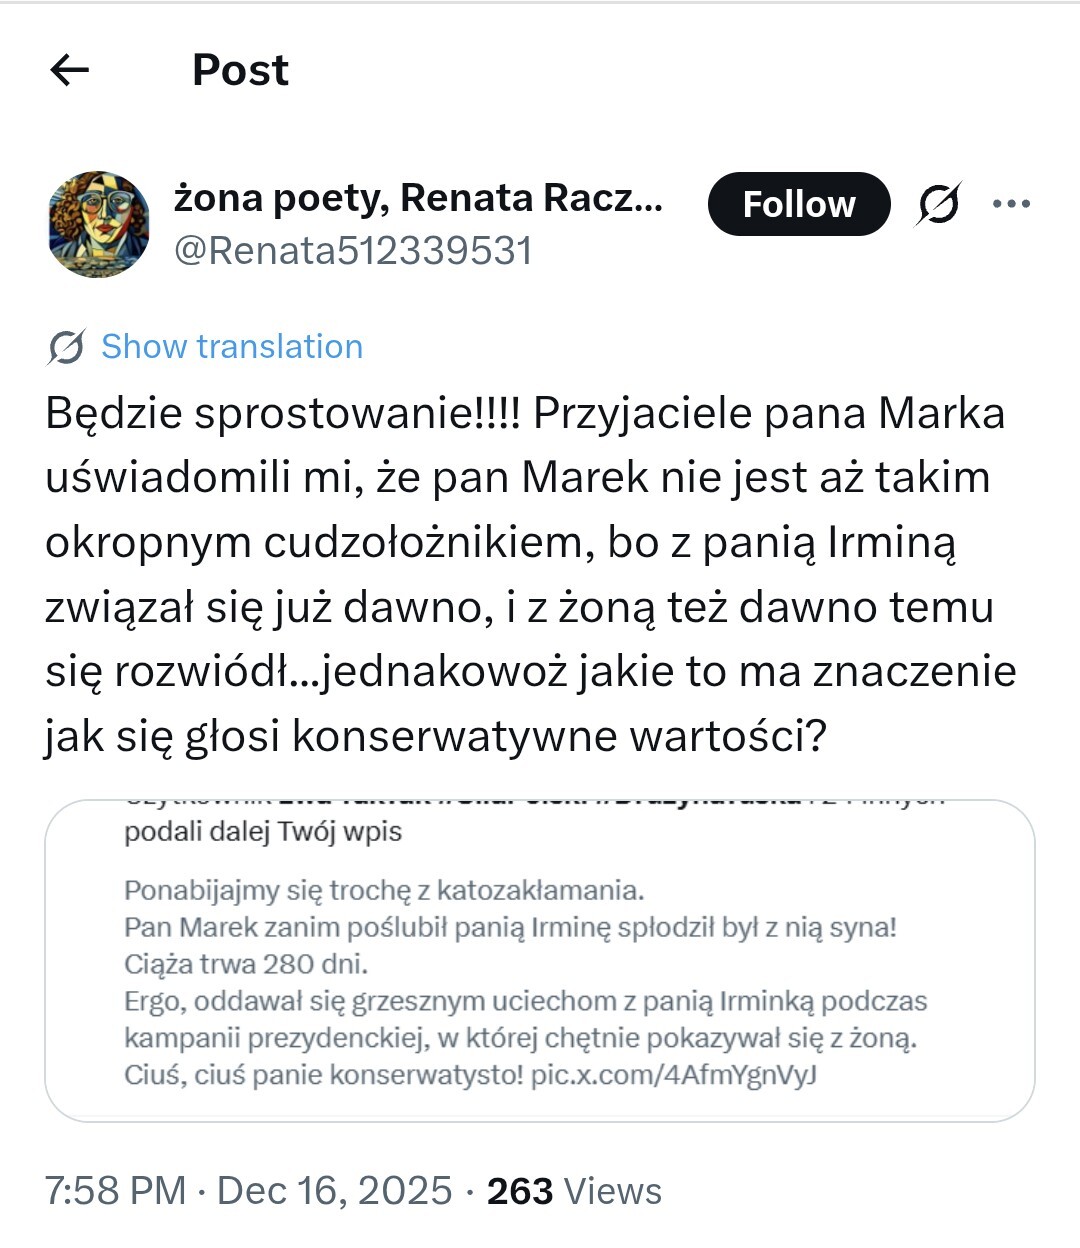Open the author's cubist portrait avatar
The height and width of the screenshot is (1248, 1080).
[x=99, y=224]
